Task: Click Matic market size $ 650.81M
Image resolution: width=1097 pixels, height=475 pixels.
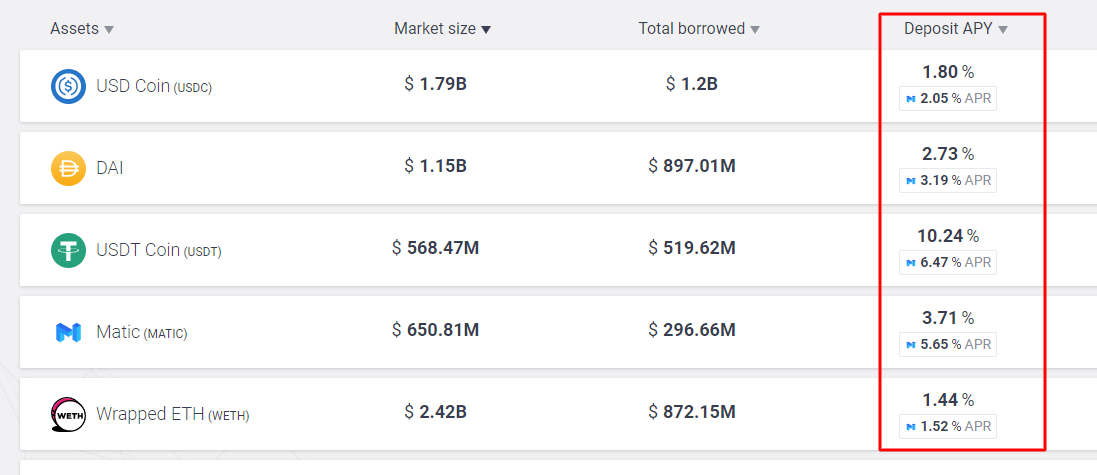Action: tap(435, 329)
